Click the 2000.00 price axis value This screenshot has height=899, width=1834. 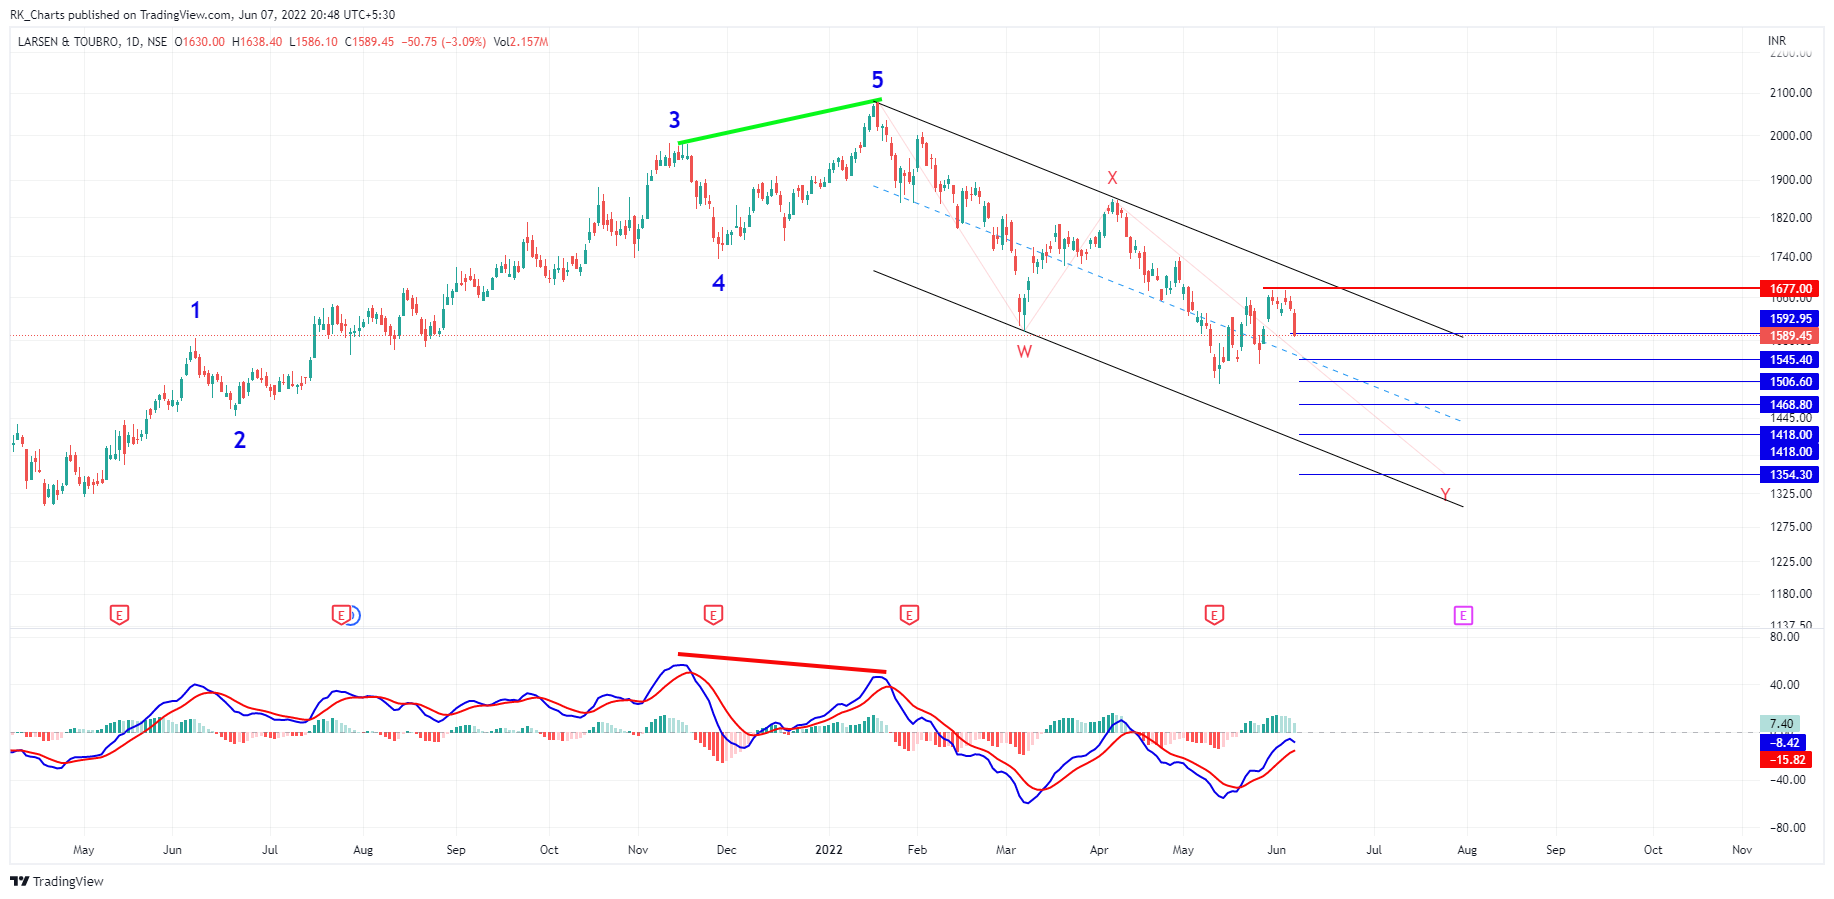click(x=1791, y=136)
